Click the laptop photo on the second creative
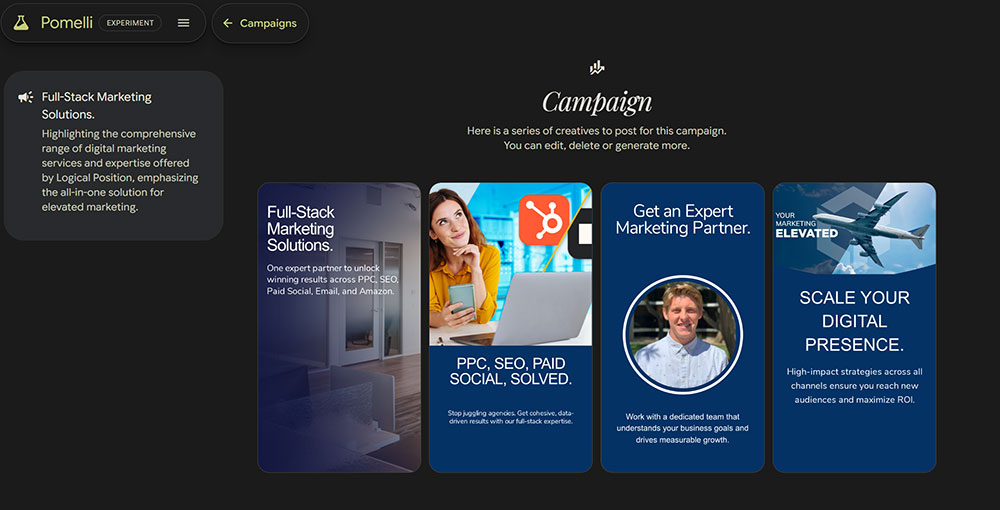The image size is (1000, 510). pyautogui.click(x=541, y=309)
